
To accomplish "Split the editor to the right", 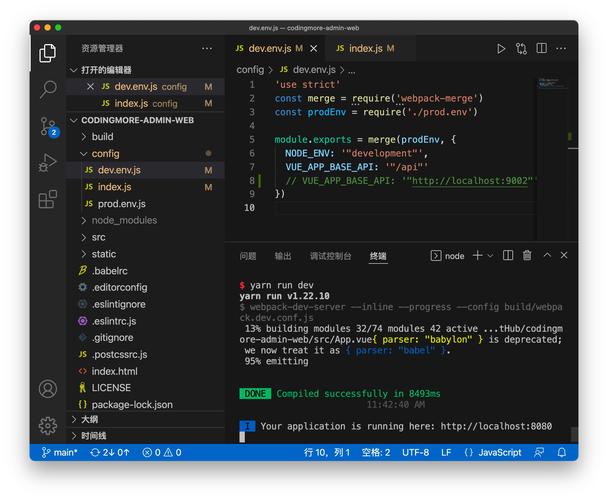I will click(x=542, y=48).
